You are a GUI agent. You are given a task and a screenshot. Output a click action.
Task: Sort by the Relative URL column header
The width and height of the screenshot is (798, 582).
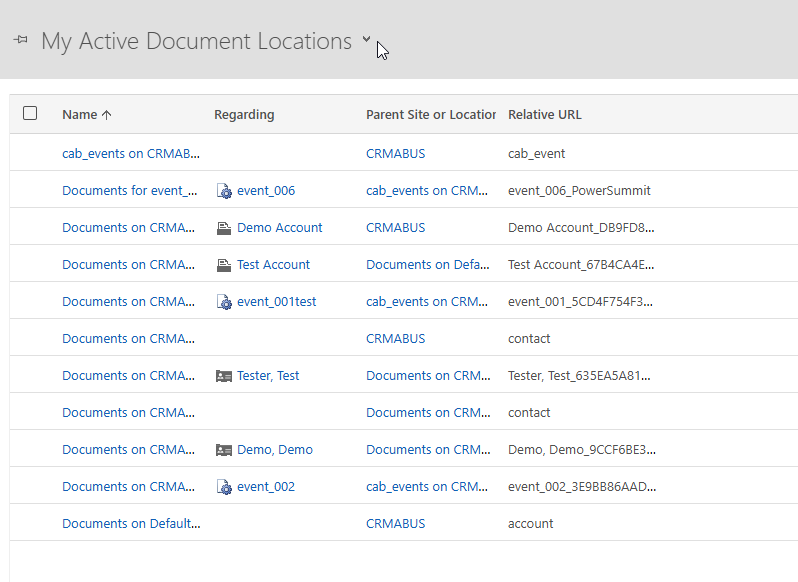tap(545, 114)
